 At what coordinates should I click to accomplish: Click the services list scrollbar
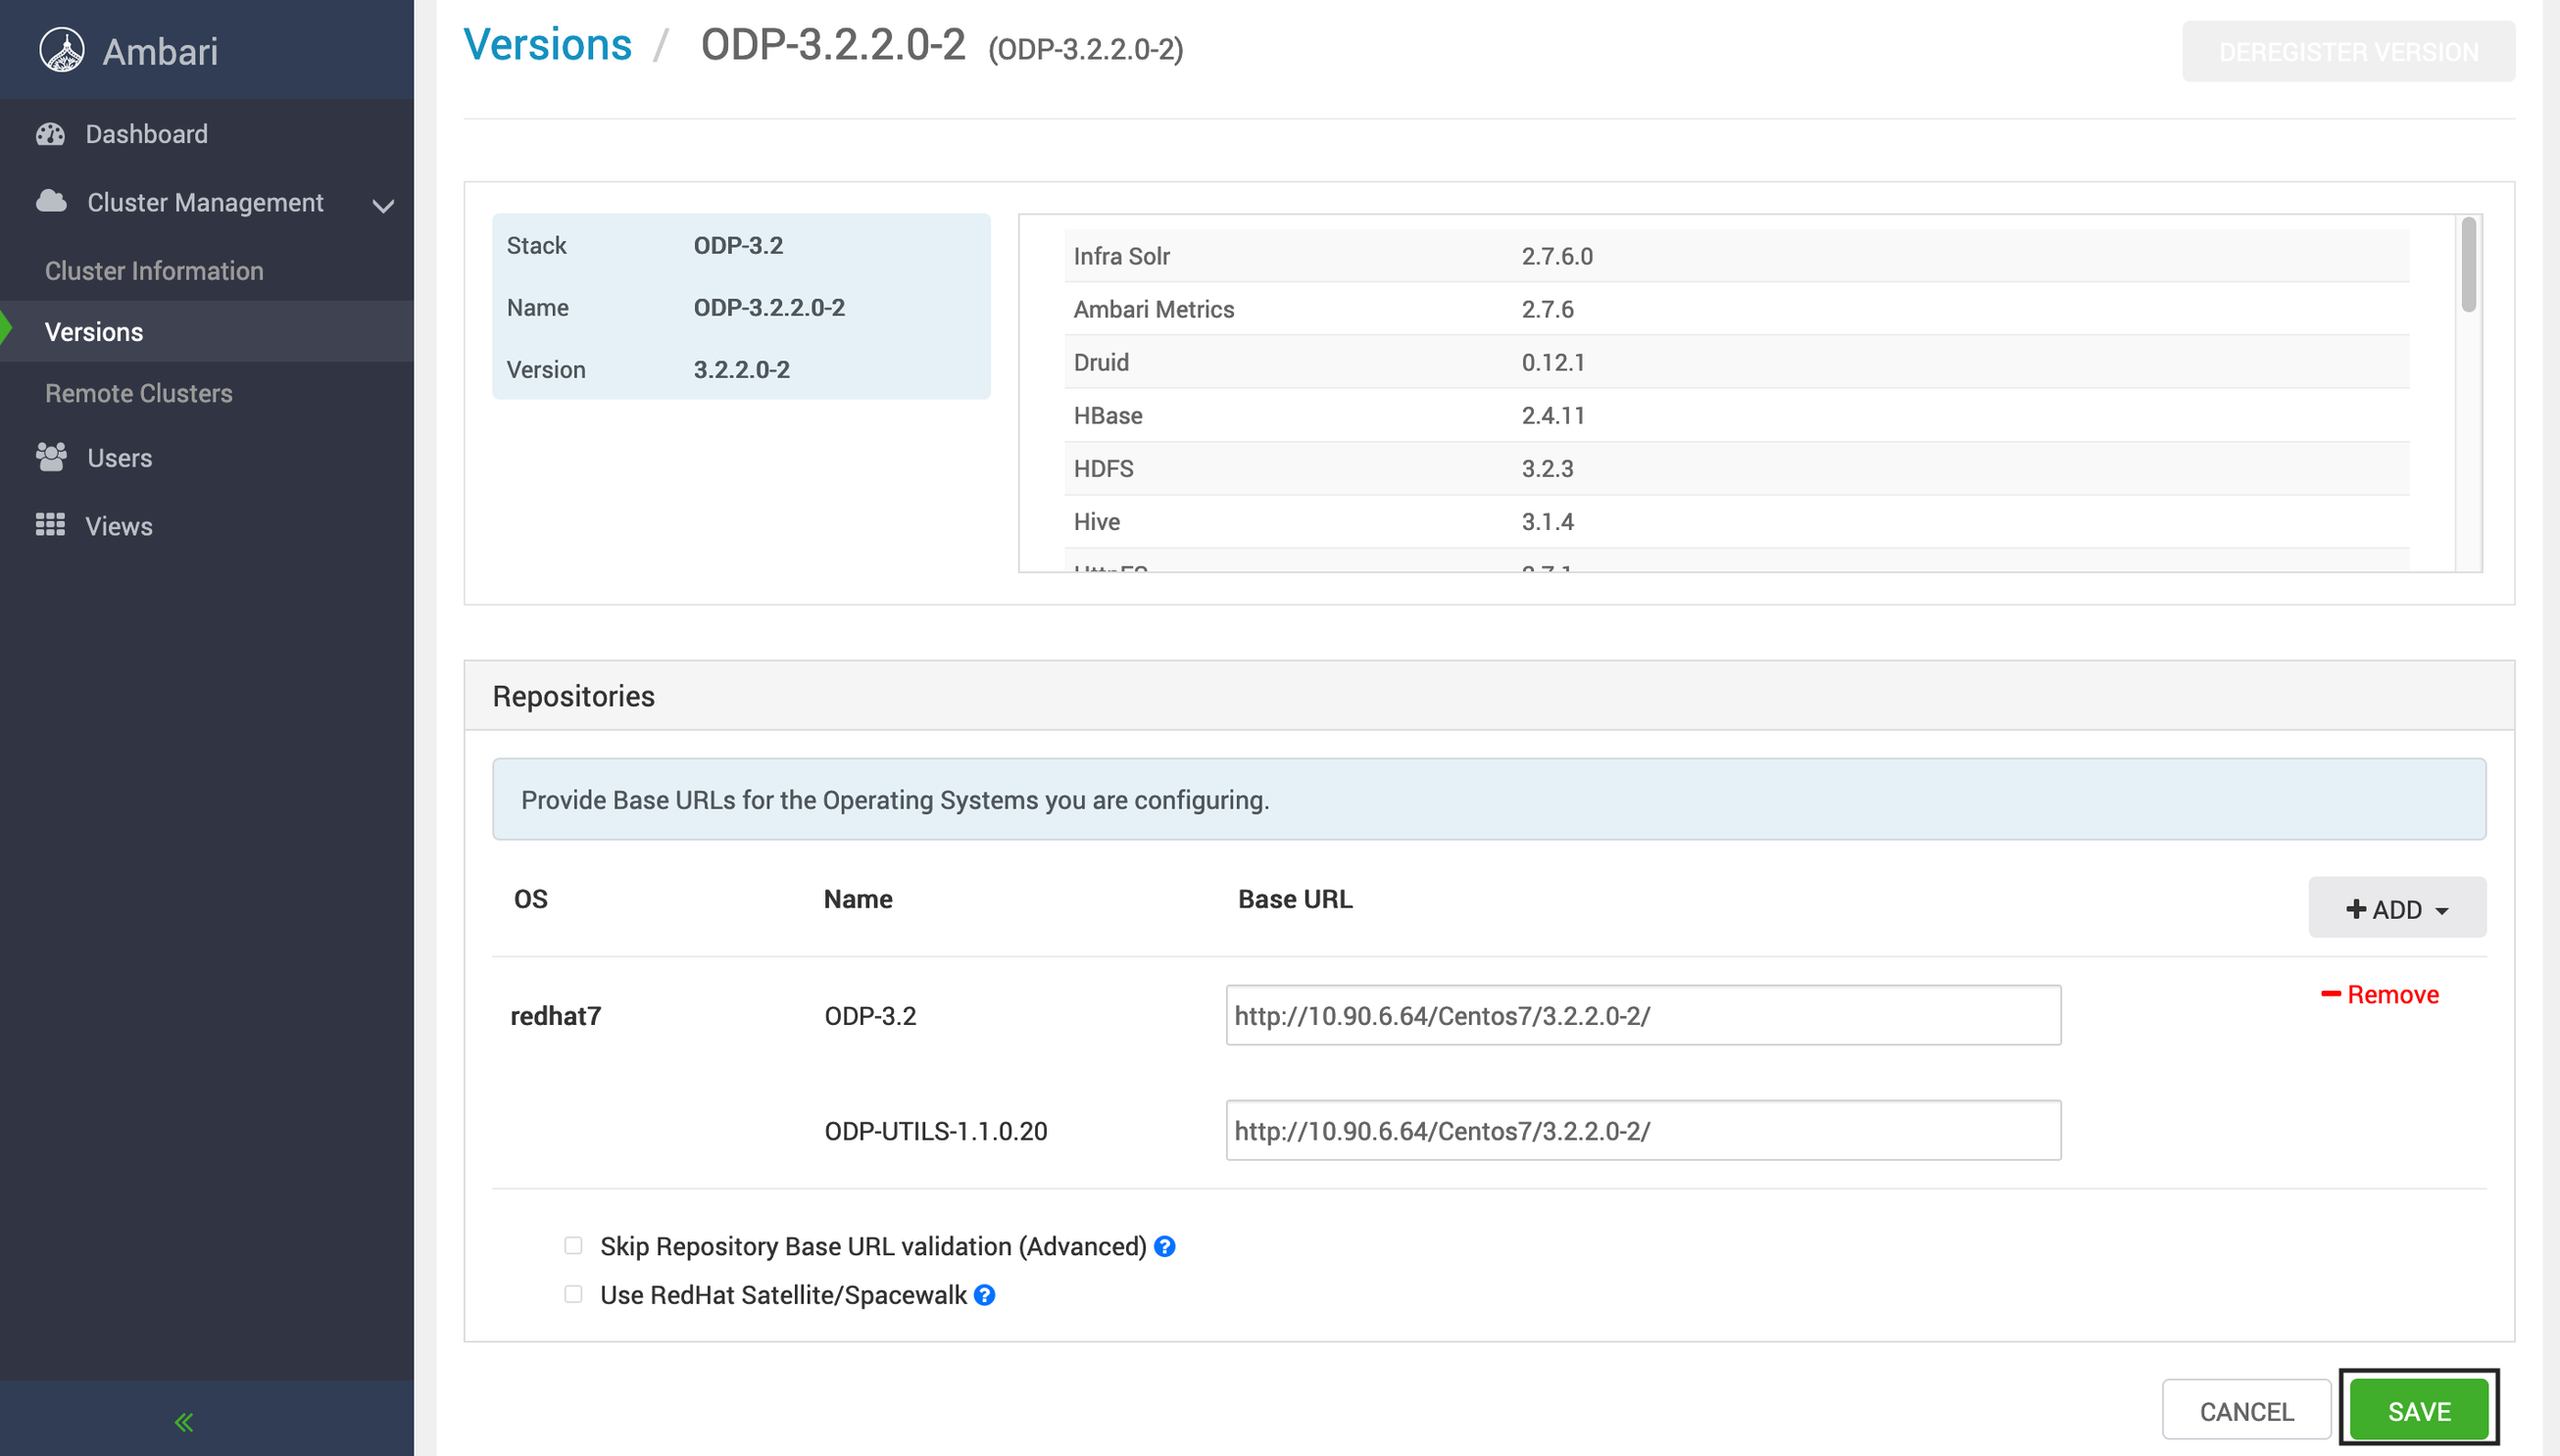coord(2469,265)
